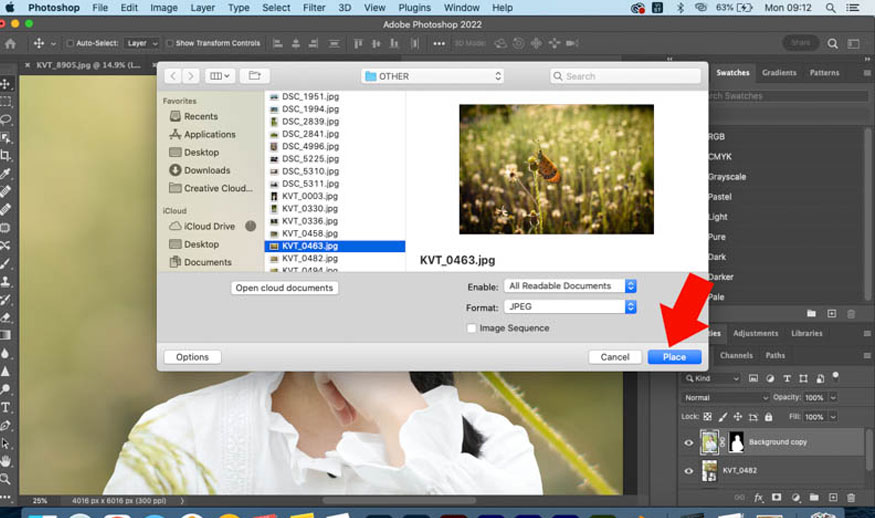
Task: Open the view mode dropdown in dialog
Action: 220,76
